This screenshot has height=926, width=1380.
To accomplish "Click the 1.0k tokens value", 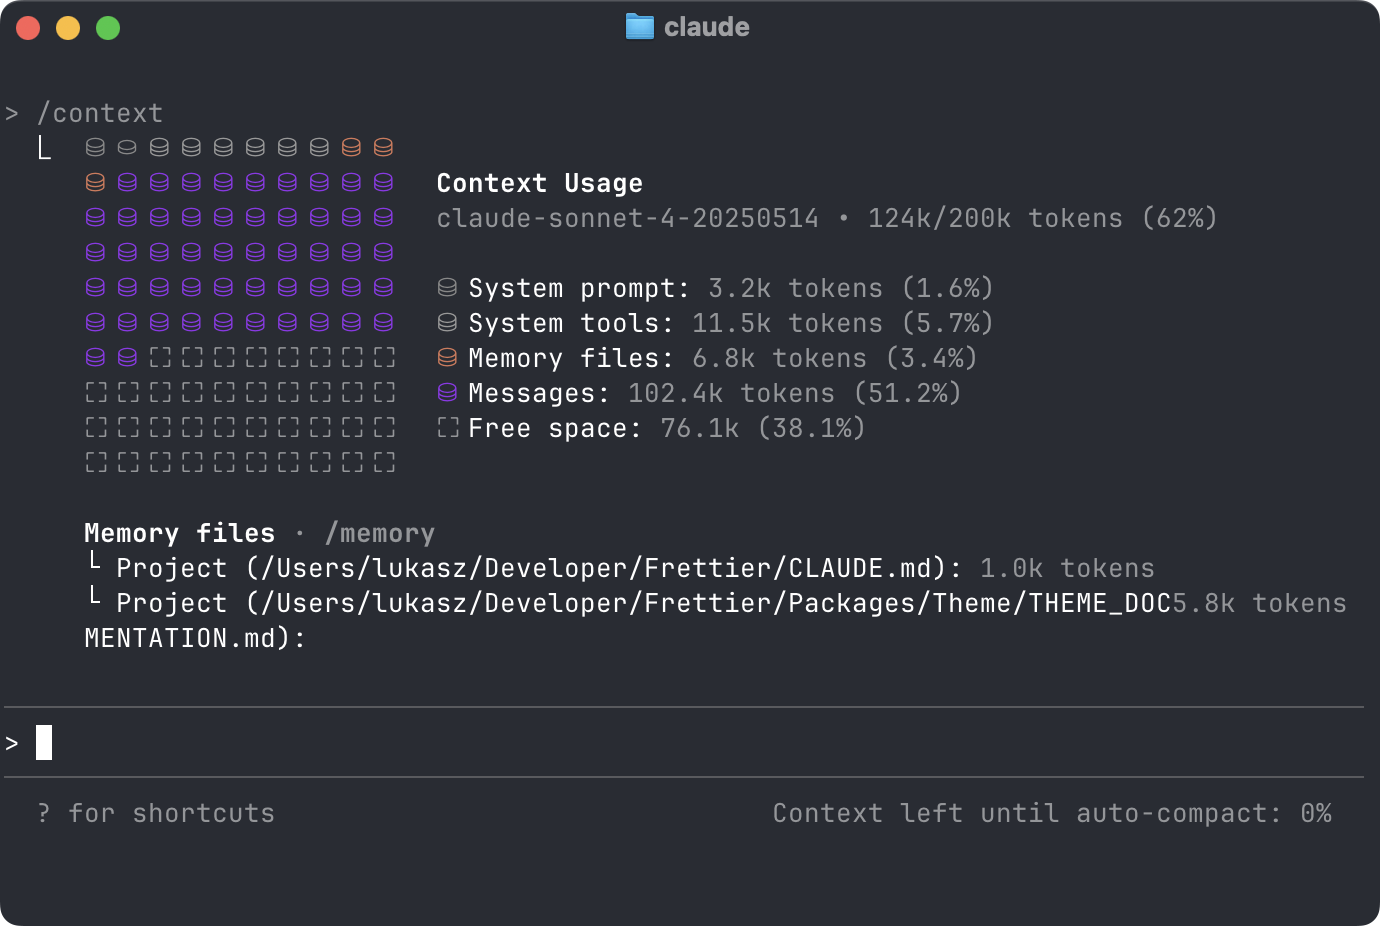I will pos(1067,568).
